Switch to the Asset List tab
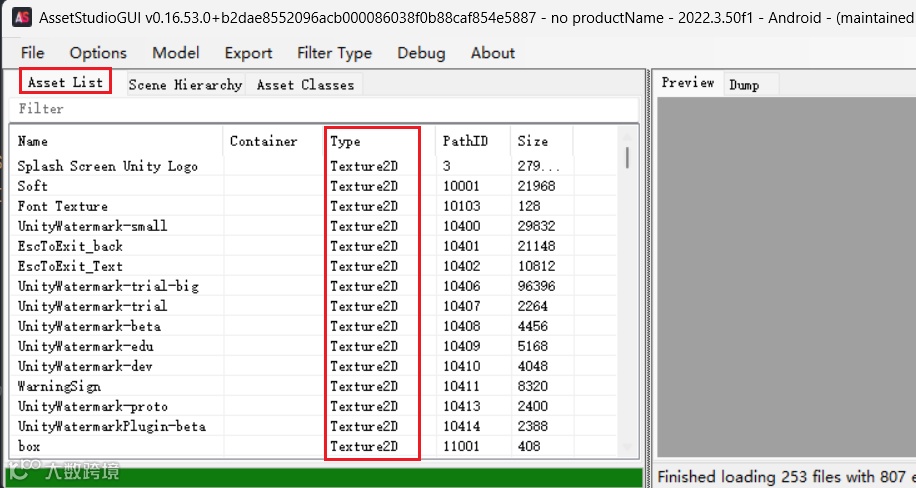916x488 pixels. (65, 82)
